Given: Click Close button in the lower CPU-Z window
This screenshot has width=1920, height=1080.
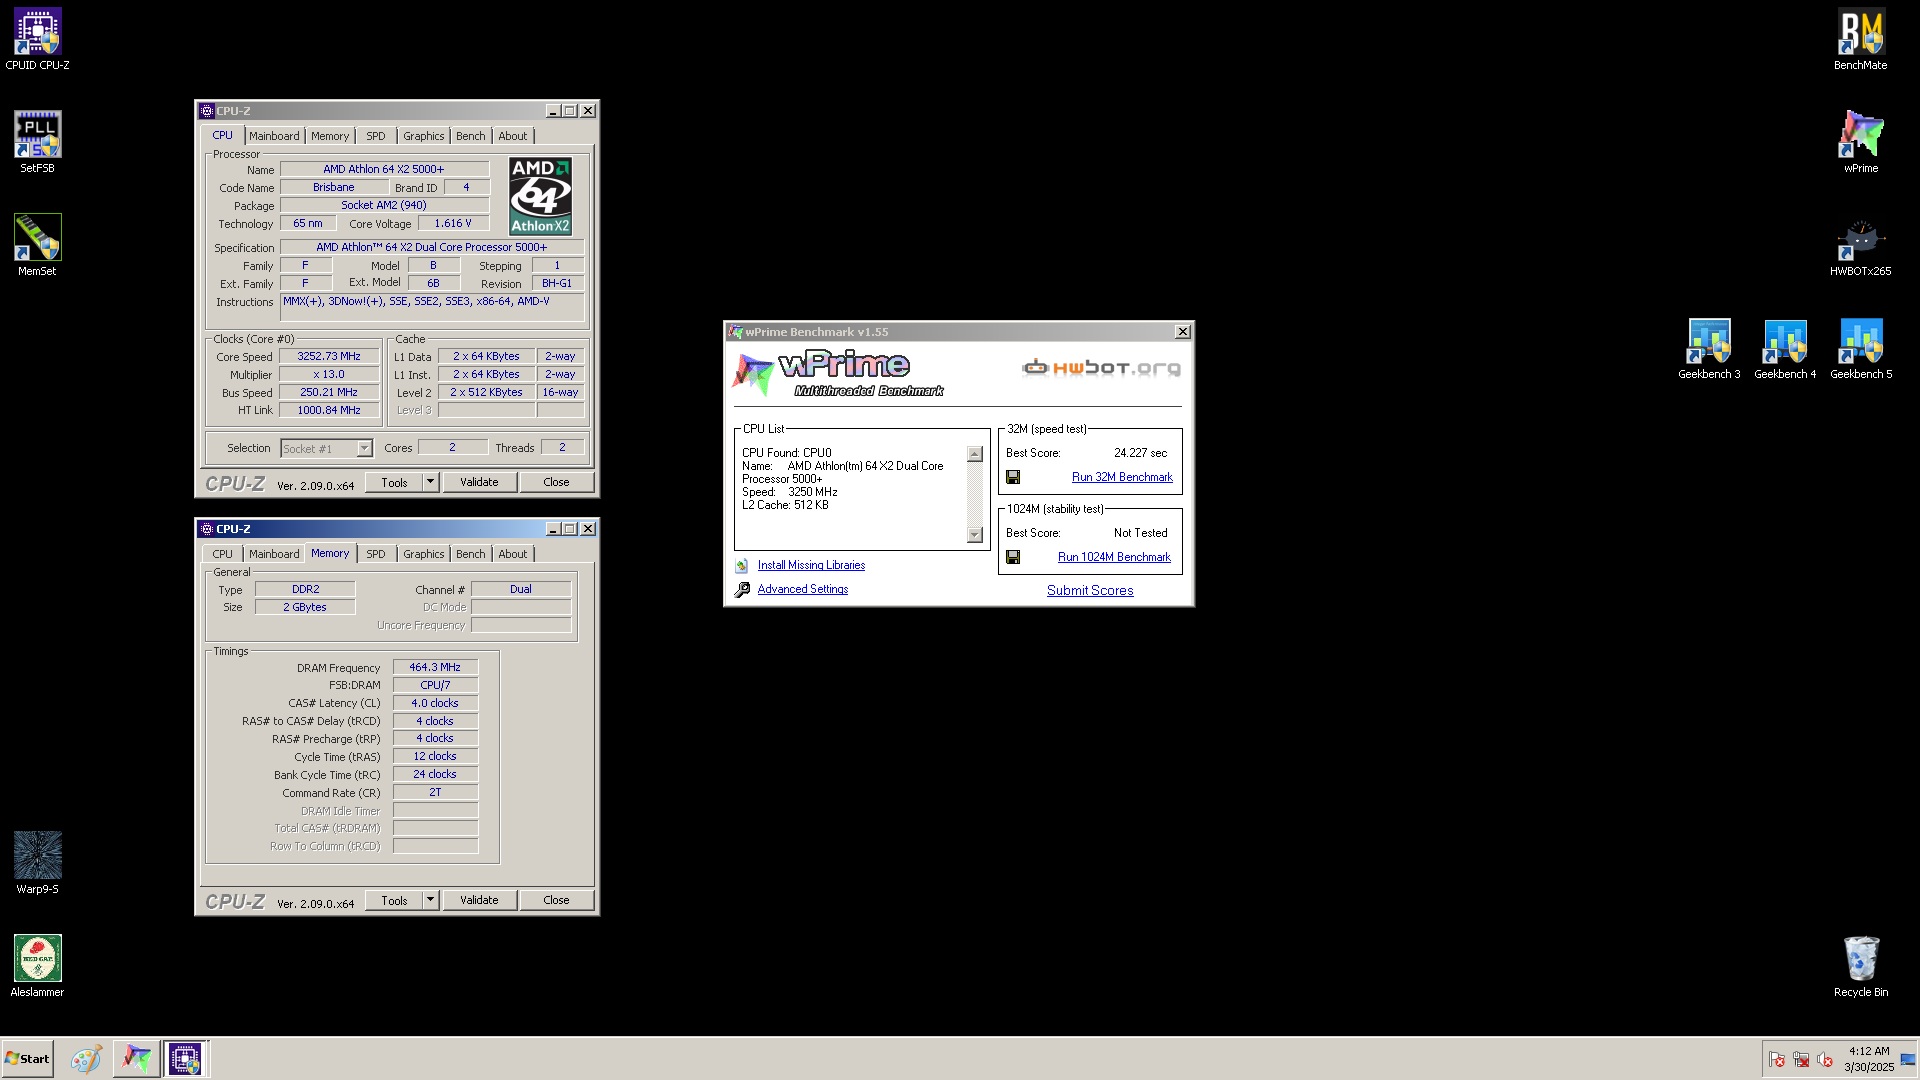Looking at the screenshot, I should tap(556, 900).
